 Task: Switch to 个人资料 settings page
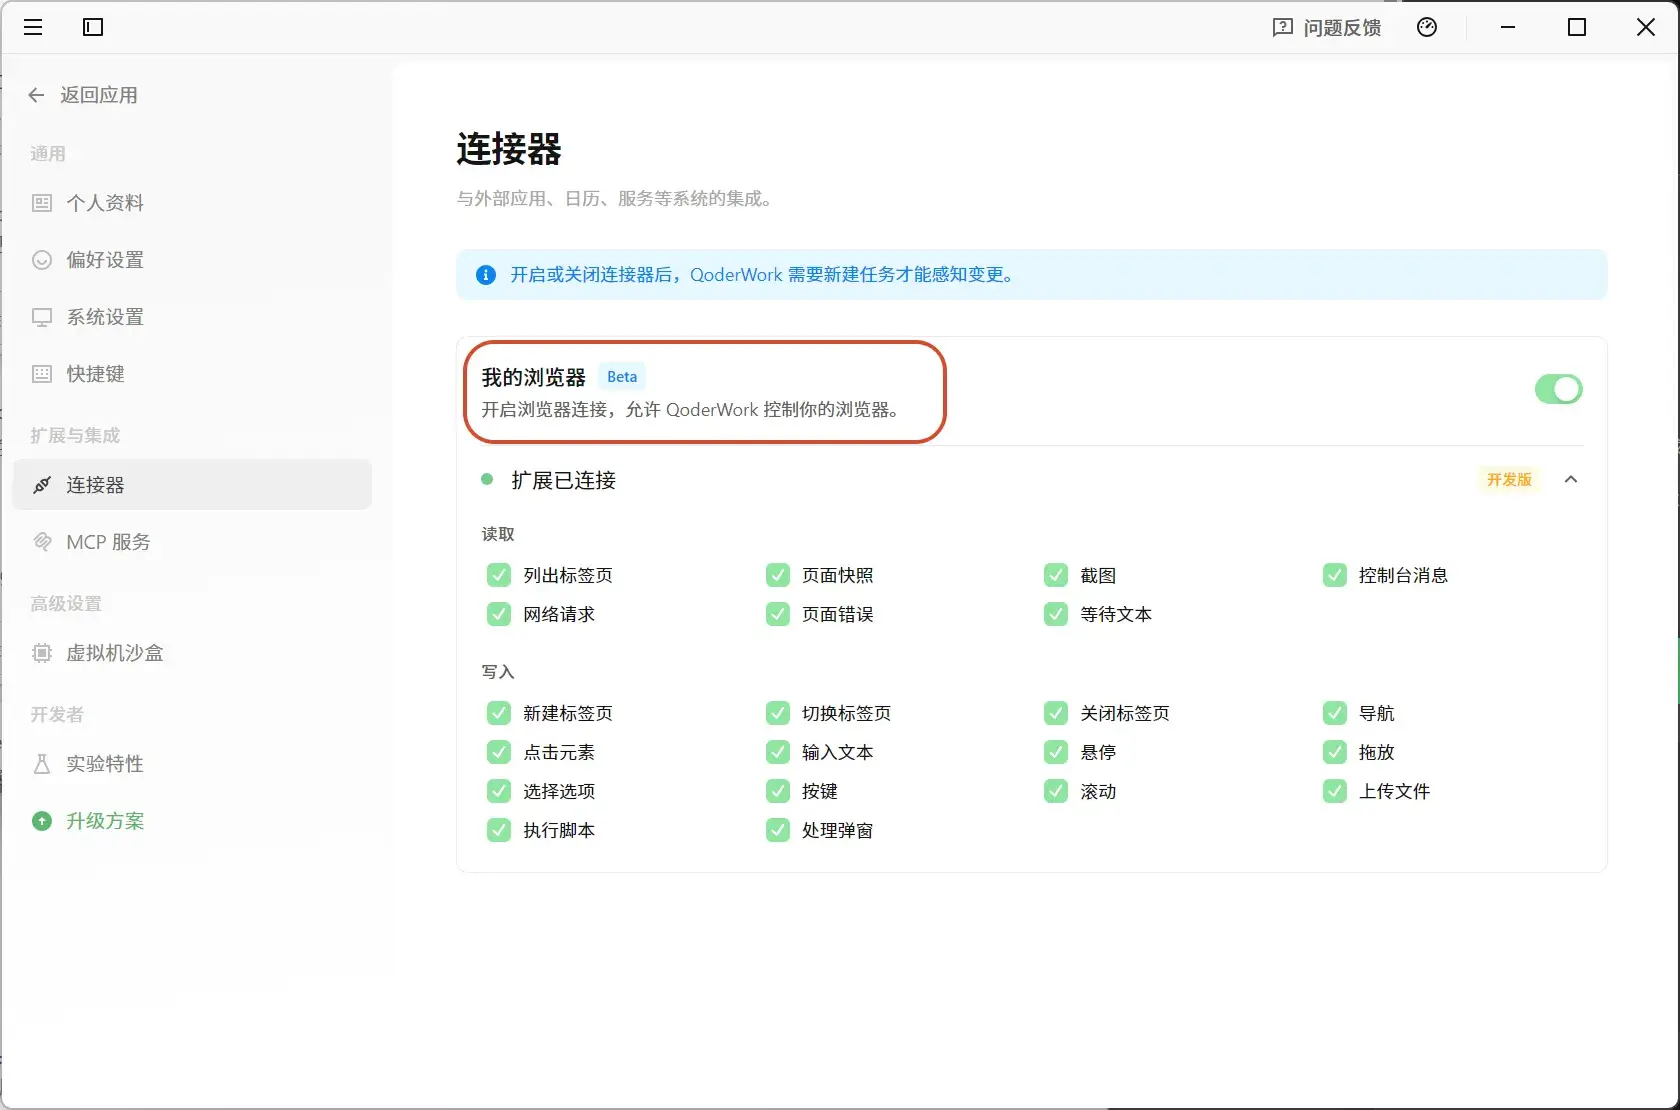pyautogui.click(x=105, y=202)
